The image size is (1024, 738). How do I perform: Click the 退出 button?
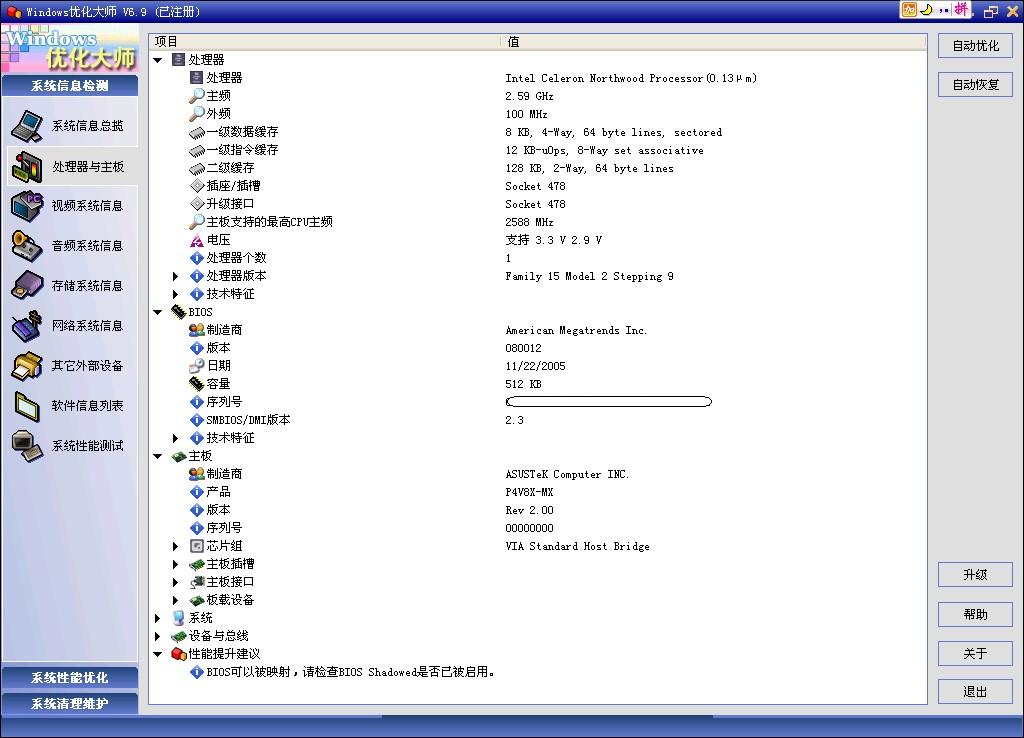(x=976, y=692)
